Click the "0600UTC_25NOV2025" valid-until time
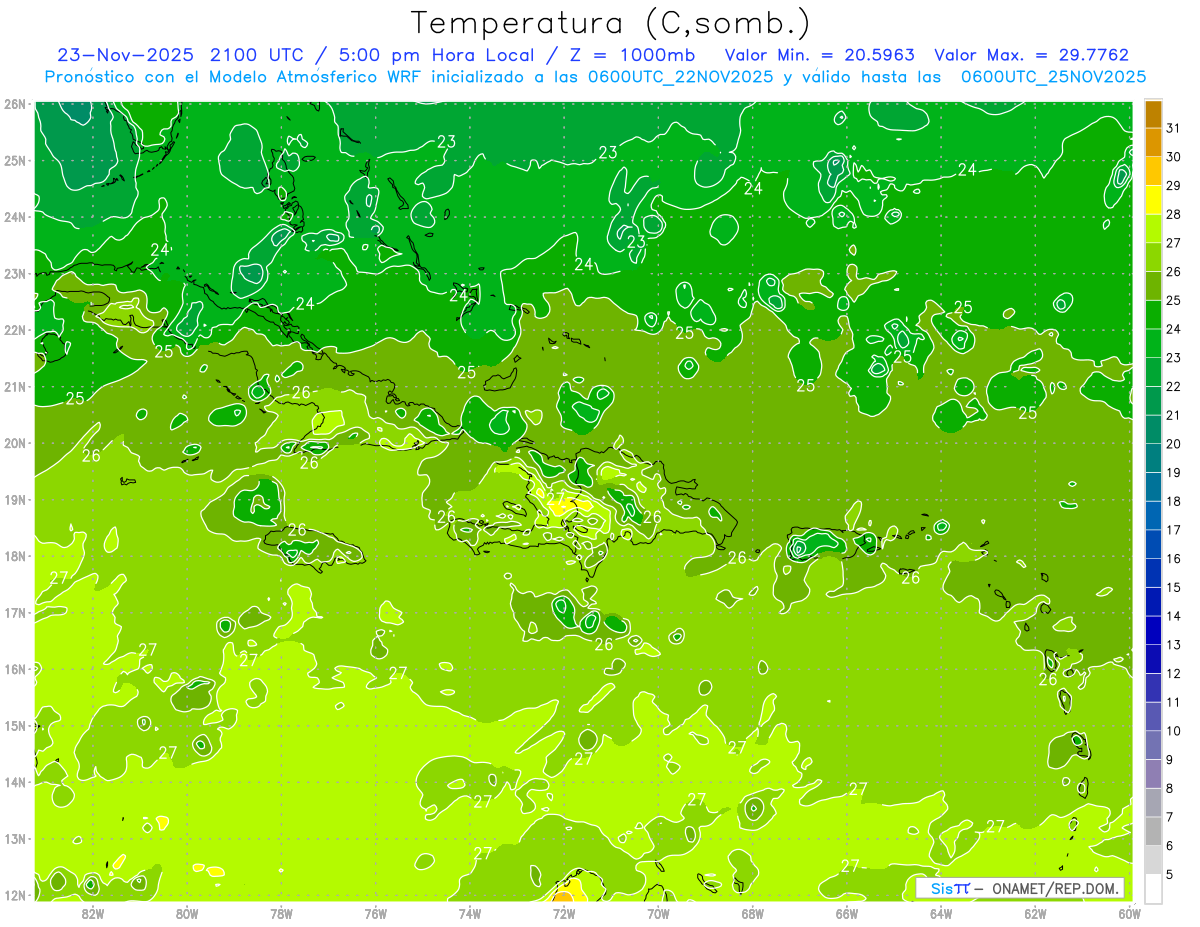The image size is (1200, 927). pos(1053,77)
